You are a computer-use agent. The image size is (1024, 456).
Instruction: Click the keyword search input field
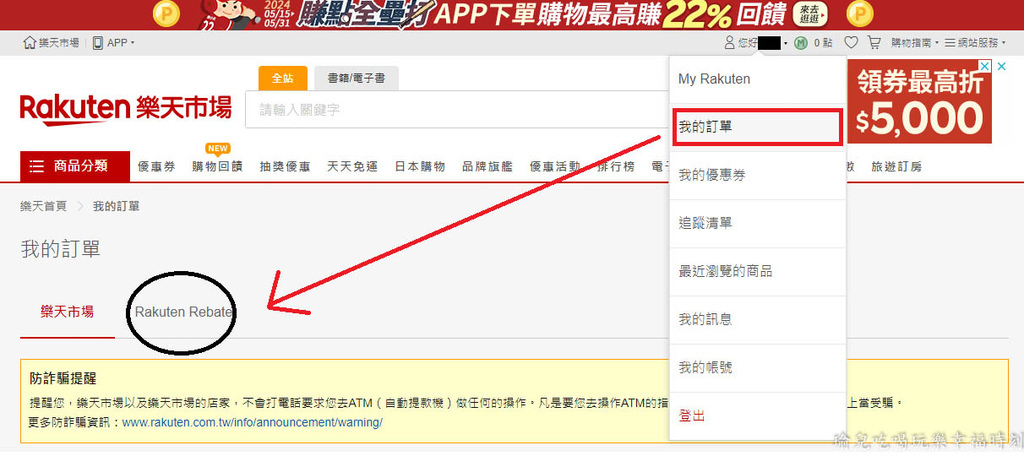457,110
